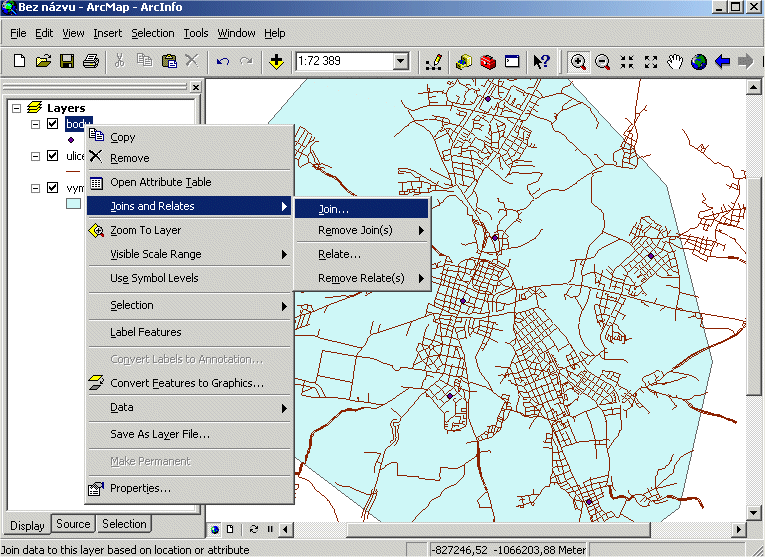Screen dimensions: 765x557
Task: Toggle visibility of body layer
Action: tap(53, 123)
